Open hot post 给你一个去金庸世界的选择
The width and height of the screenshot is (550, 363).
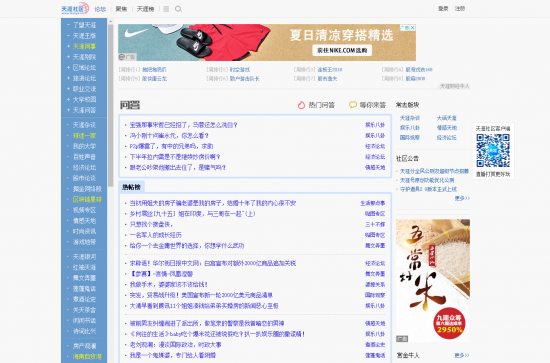pos(187,246)
